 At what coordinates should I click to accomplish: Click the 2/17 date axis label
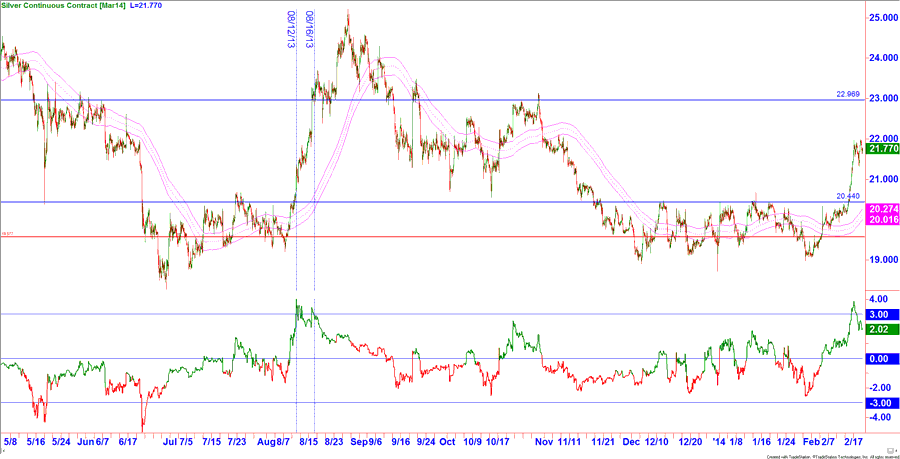point(853,440)
